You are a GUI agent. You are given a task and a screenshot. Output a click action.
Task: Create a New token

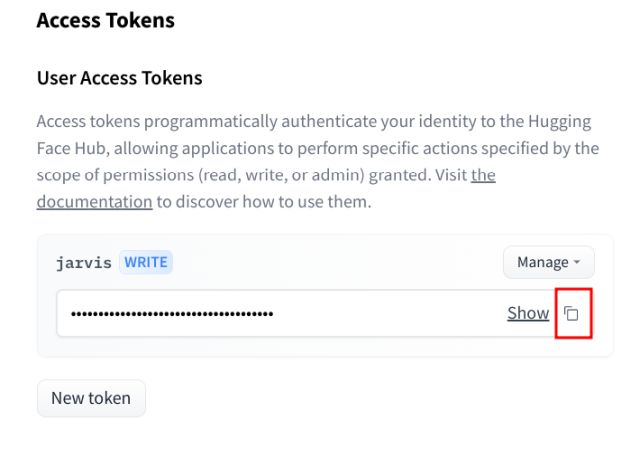click(x=91, y=398)
